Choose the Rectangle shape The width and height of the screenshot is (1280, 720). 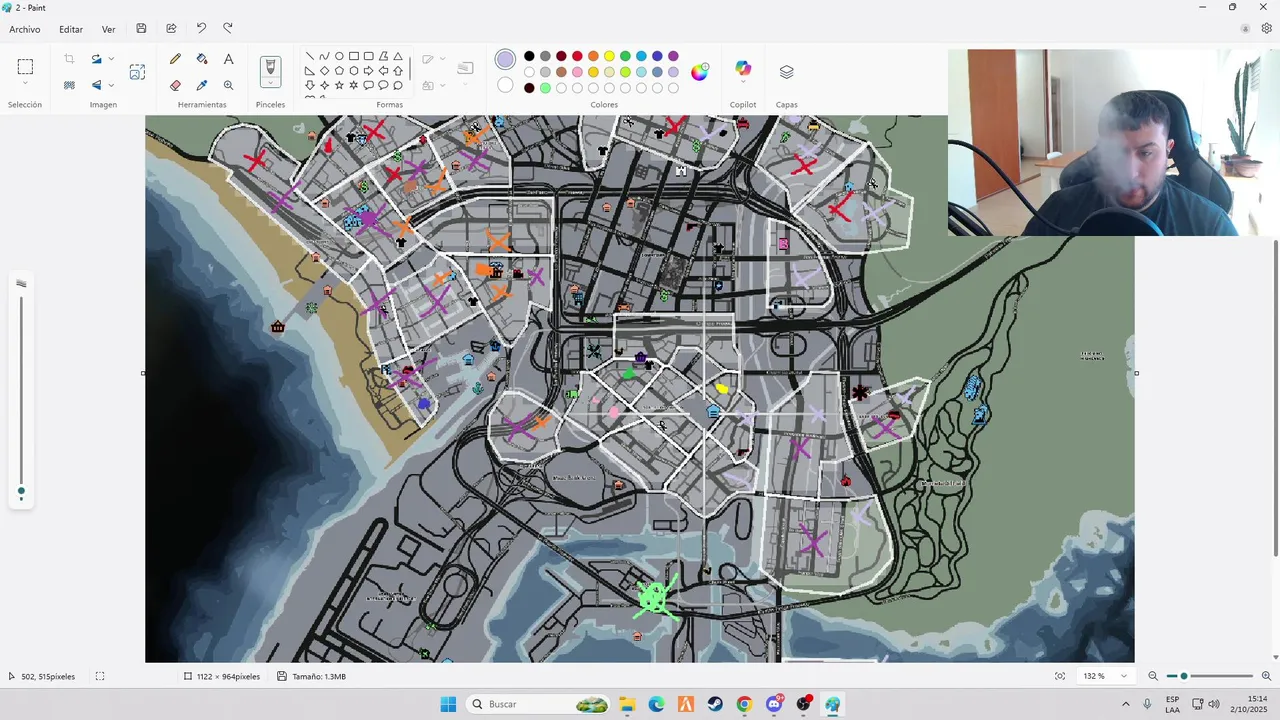354,56
